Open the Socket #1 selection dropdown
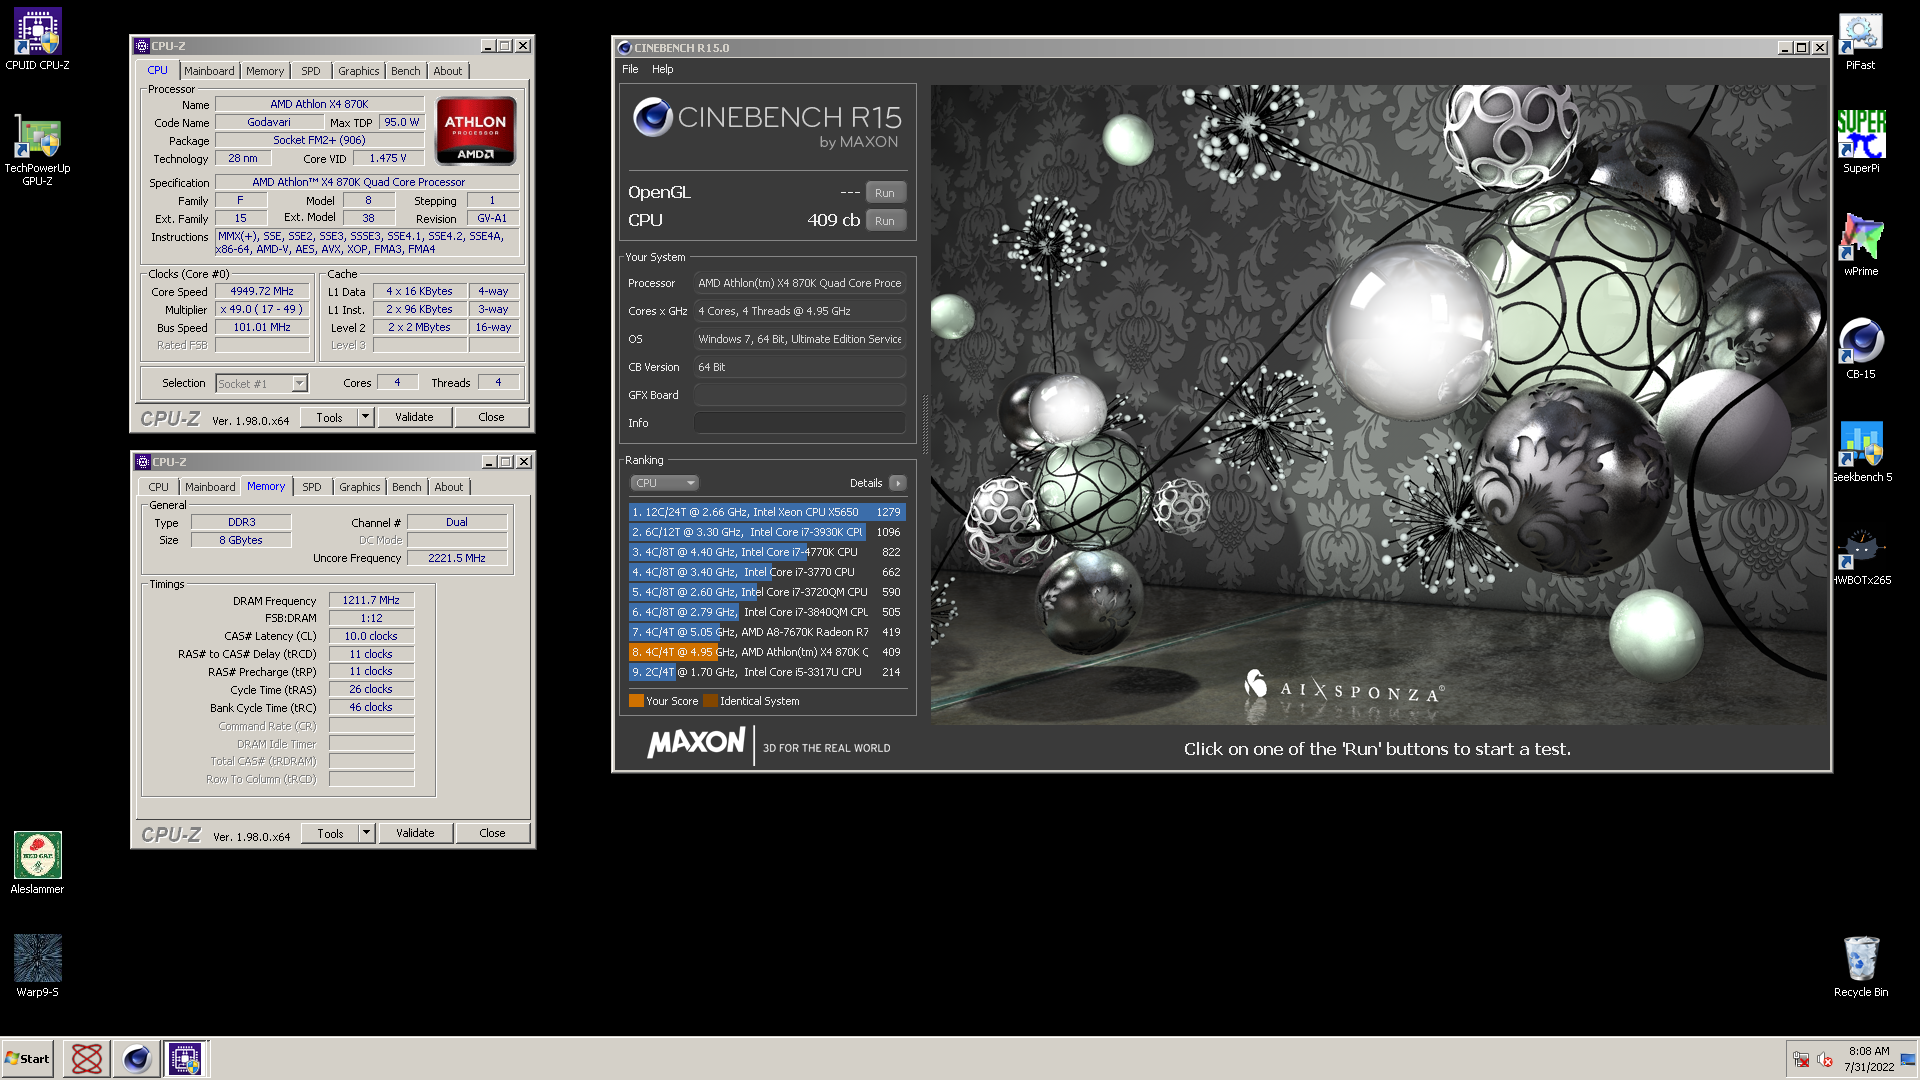The image size is (1920, 1080). coord(261,384)
